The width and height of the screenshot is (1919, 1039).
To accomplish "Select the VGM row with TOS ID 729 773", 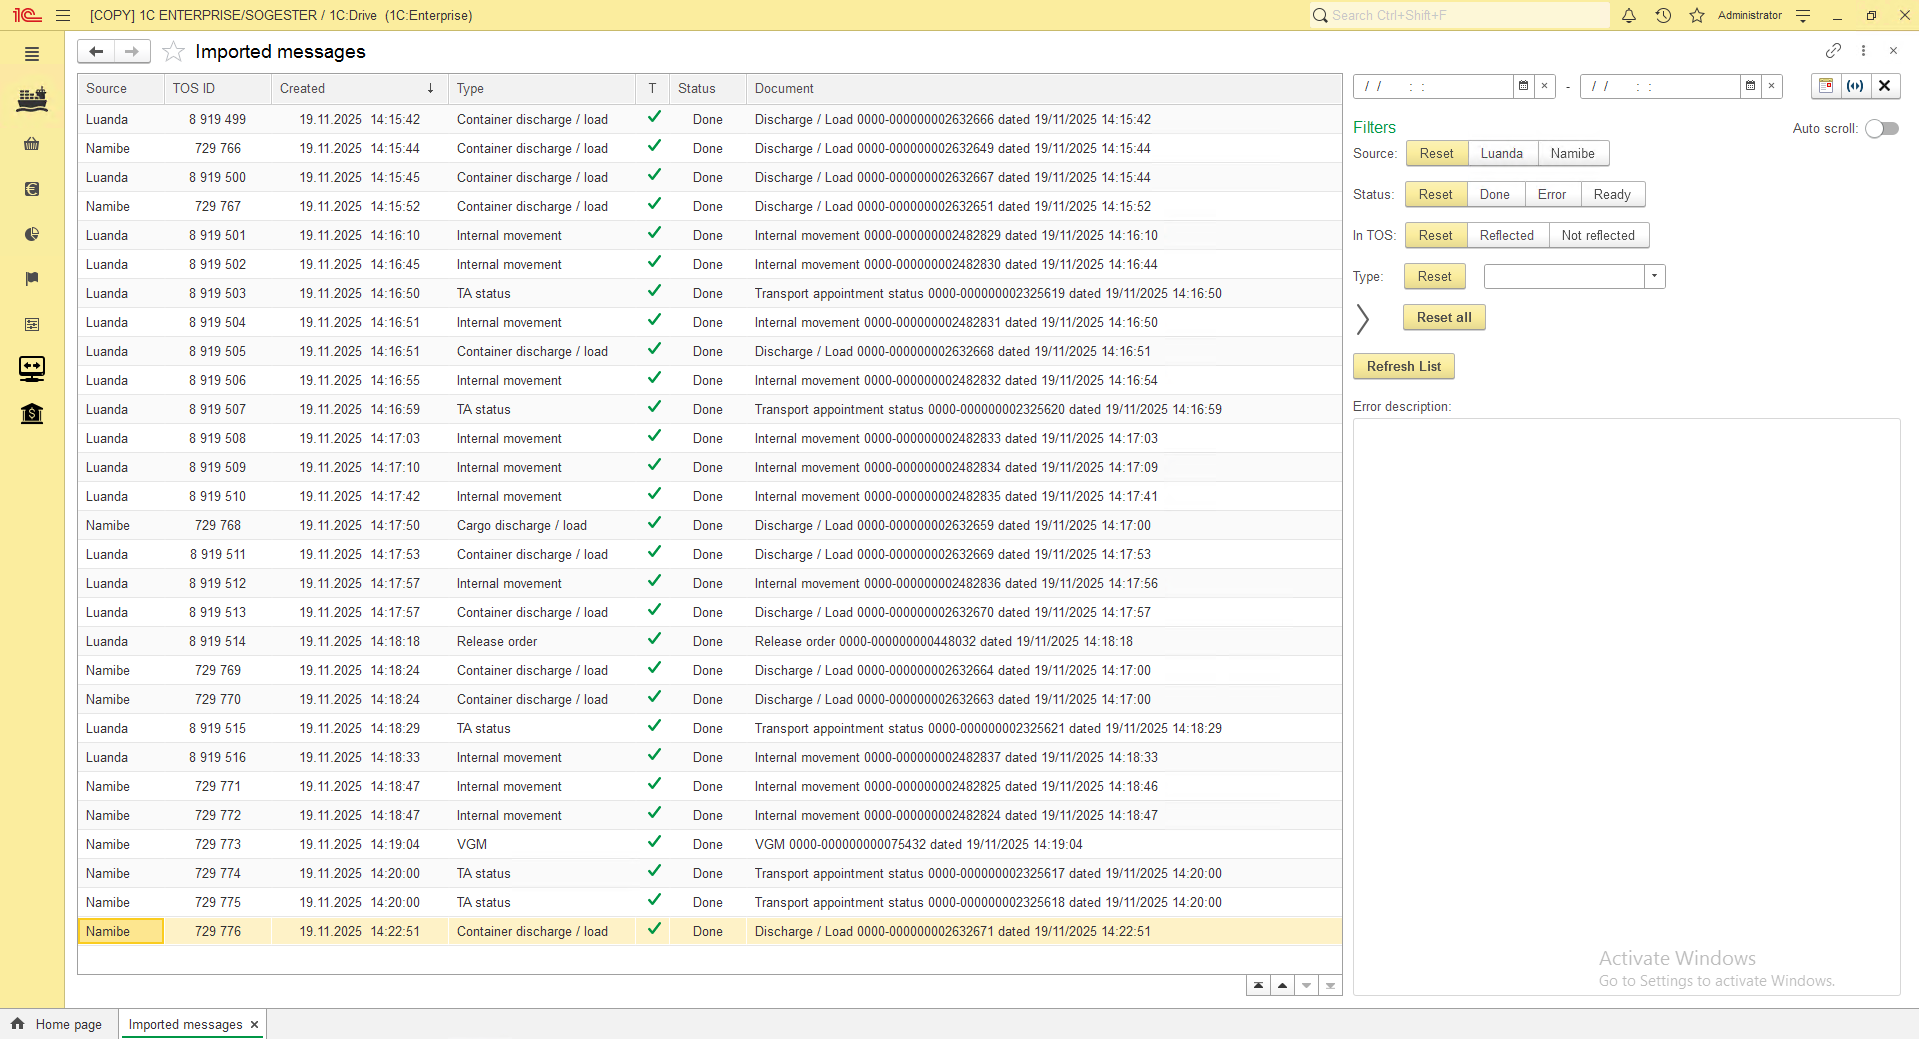I will click(710, 844).
